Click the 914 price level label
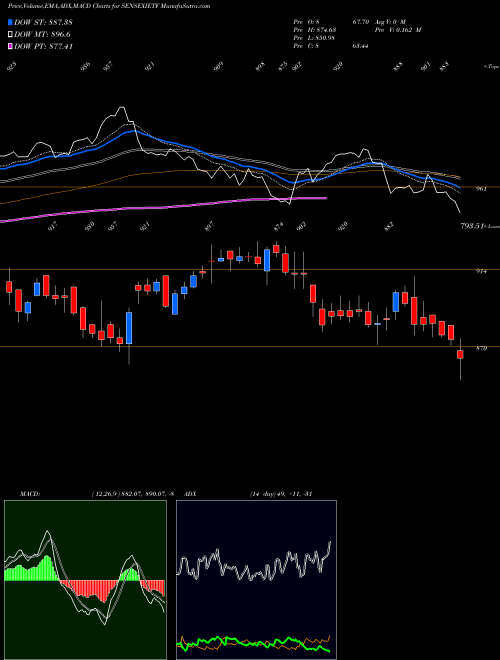 point(481,271)
